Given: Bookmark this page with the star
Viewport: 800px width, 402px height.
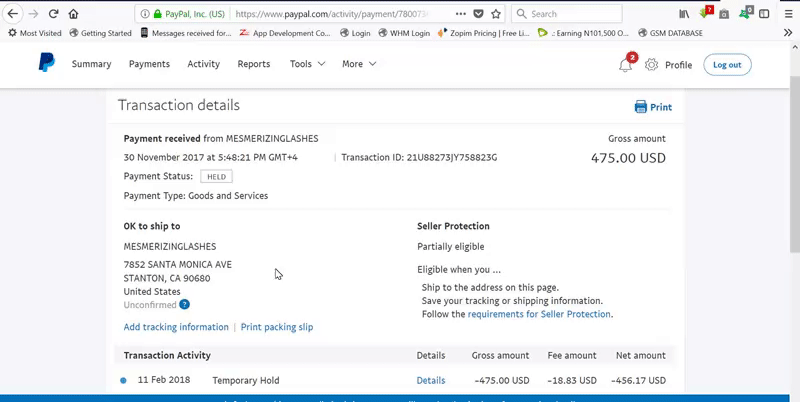Looking at the screenshot, I should (x=496, y=15).
